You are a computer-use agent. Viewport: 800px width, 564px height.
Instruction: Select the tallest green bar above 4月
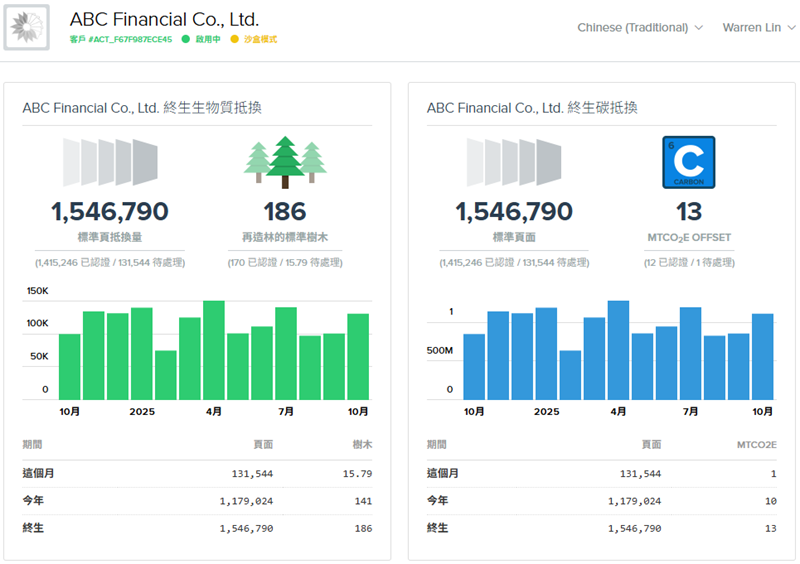tap(214, 350)
